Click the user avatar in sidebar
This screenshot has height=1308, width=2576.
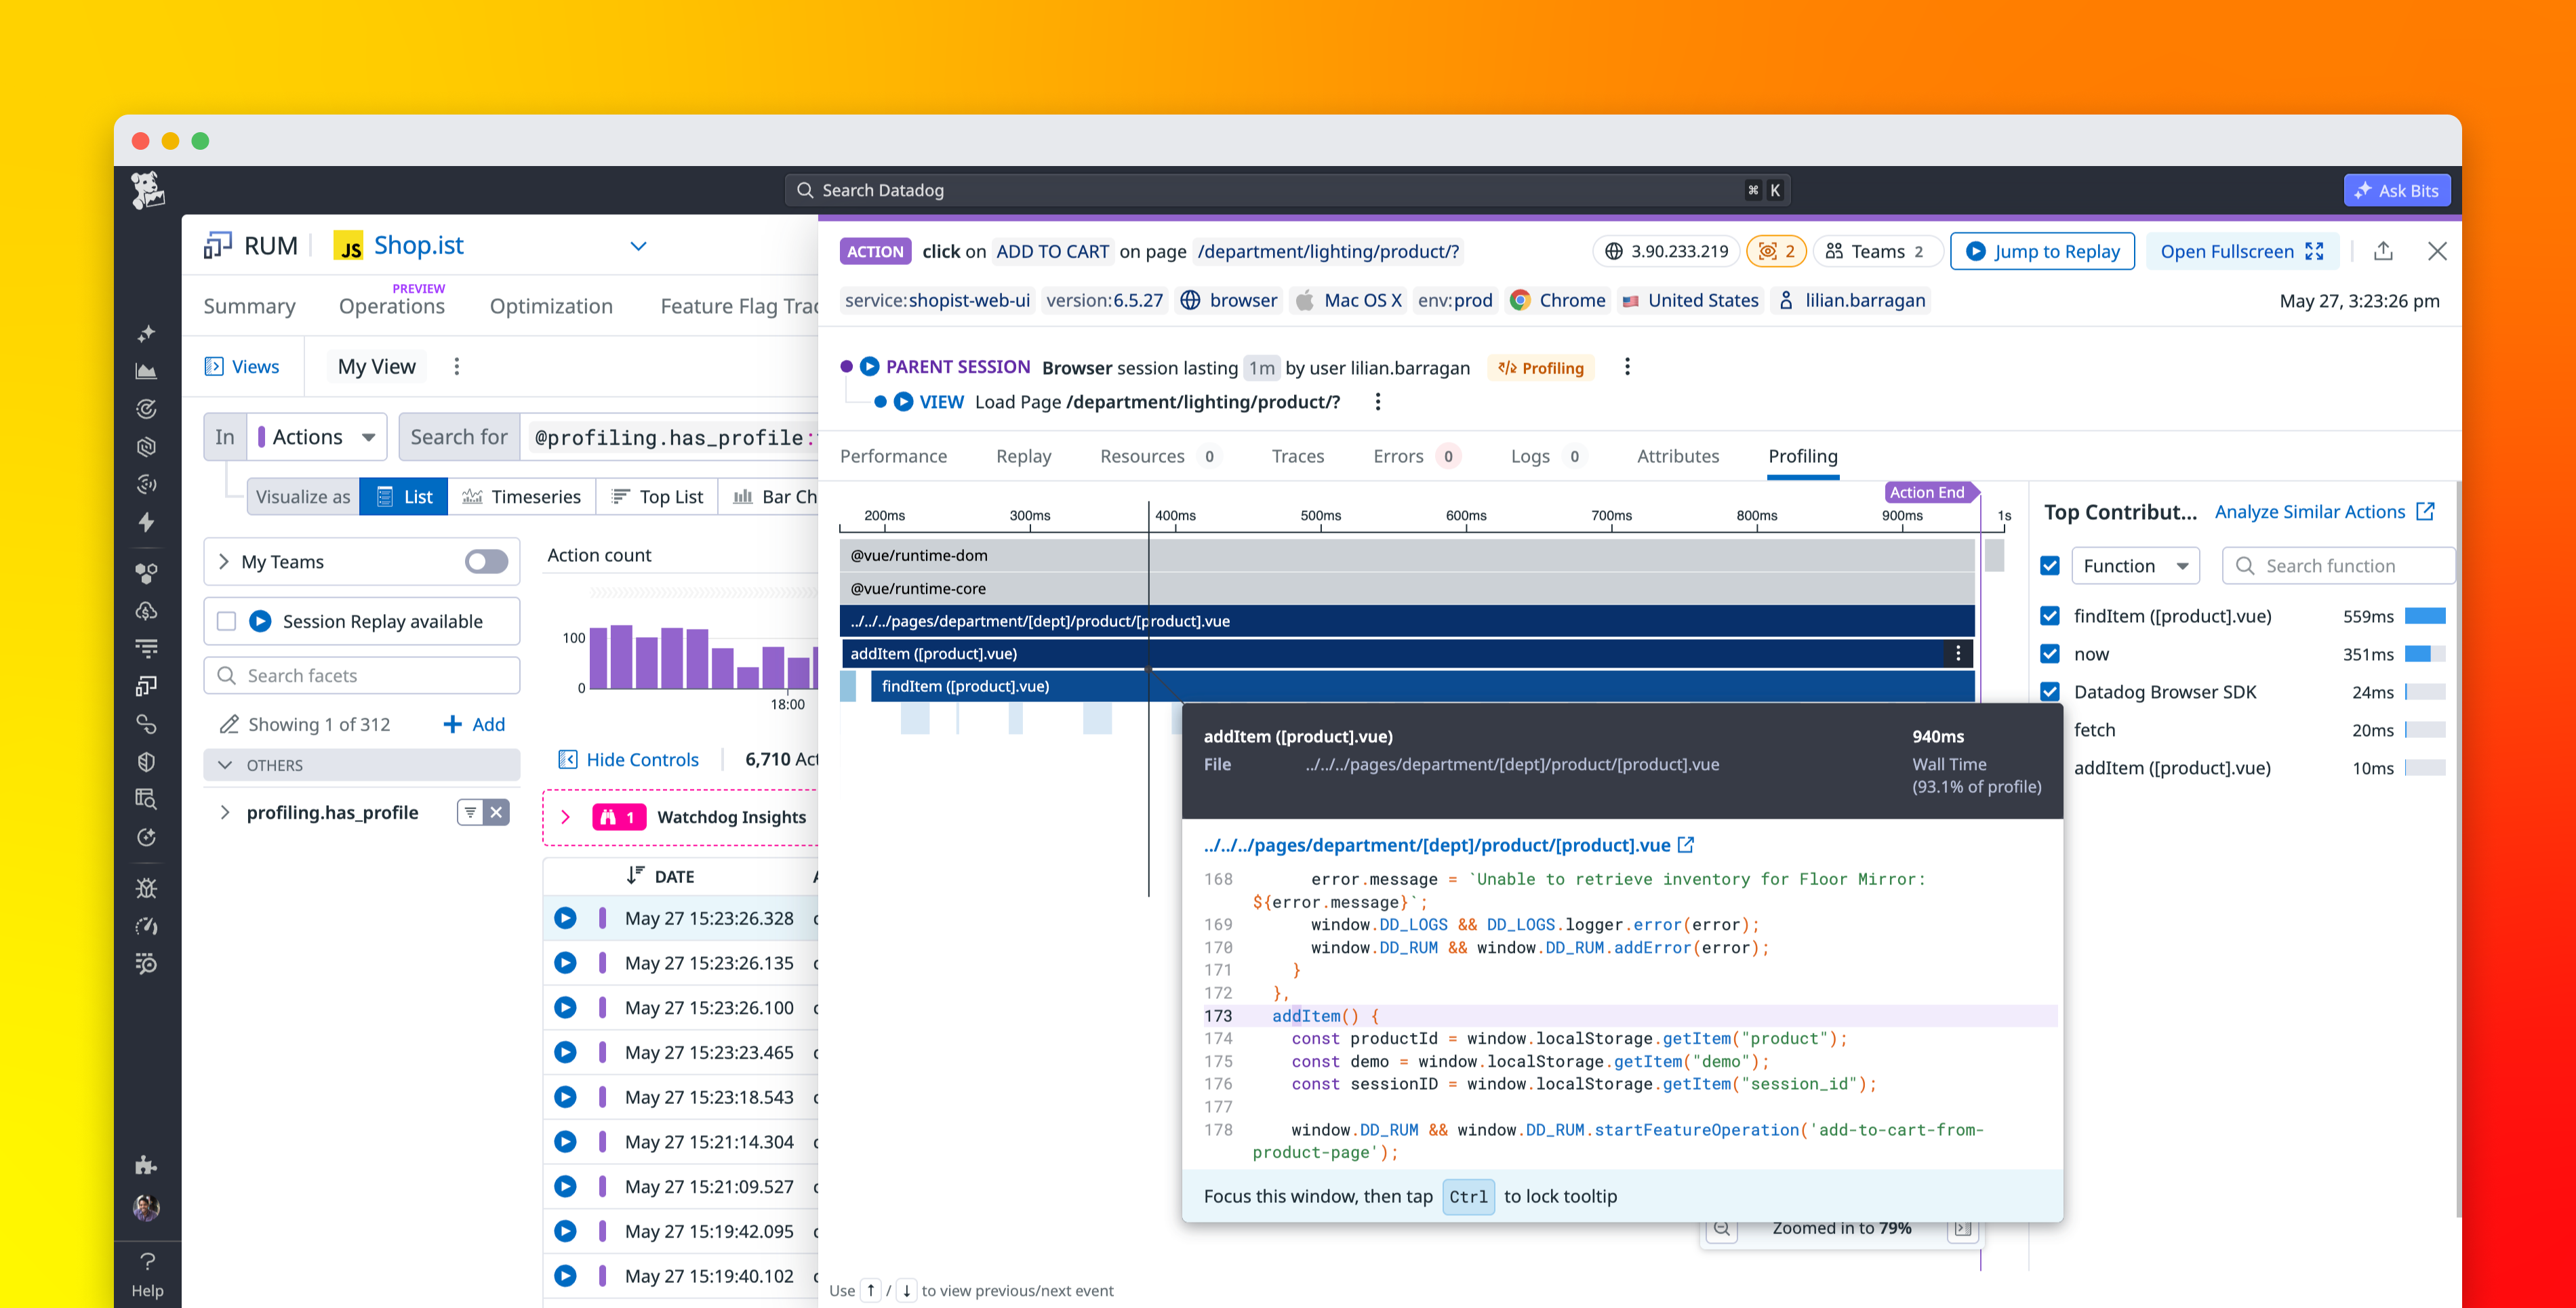pyautogui.click(x=146, y=1208)
